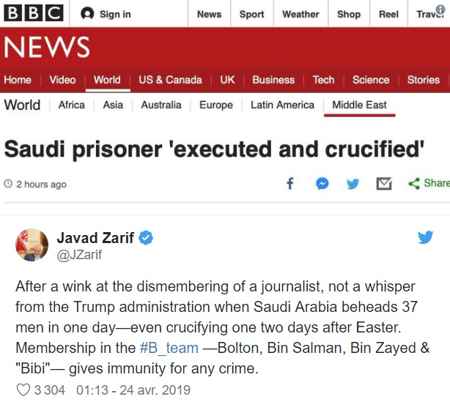Go to the Africa region tab
The width and height of the screenshot is (450, 402).
(72, 105)
